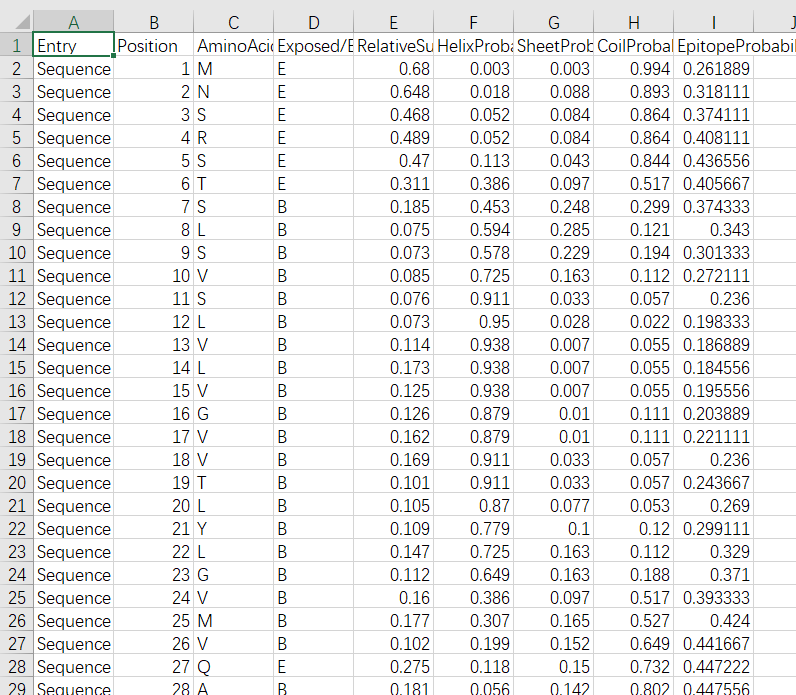The height and width of the screenshot is (695, 796).
Task: Click the 'CoilProbal' header cell
Action: 634,46
